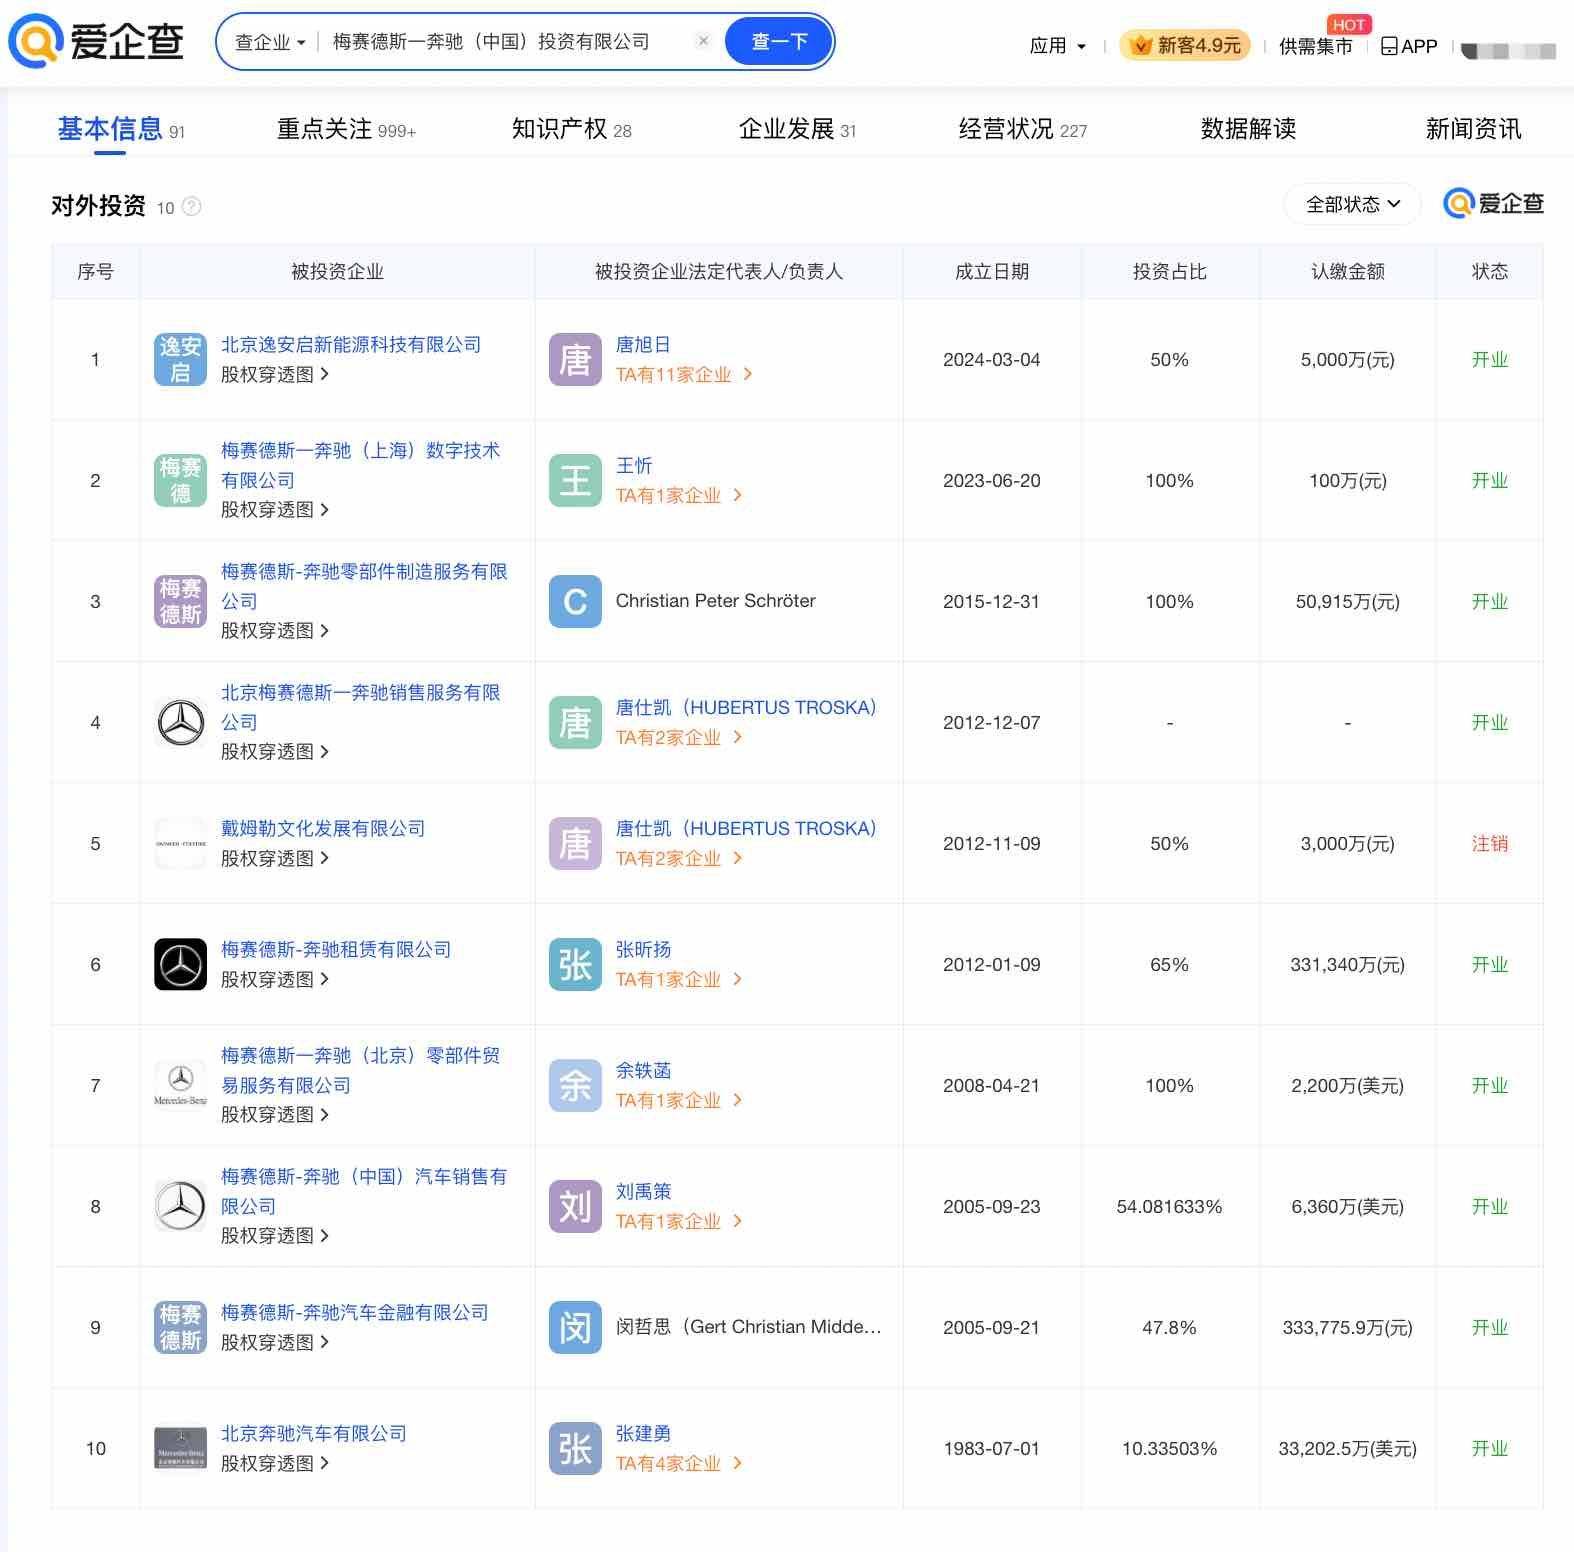Image resolution: width=1574 pixels, height=1552 pixels.
Task: Expand the 应用 dropdown menu
Action: point(1057,46)
